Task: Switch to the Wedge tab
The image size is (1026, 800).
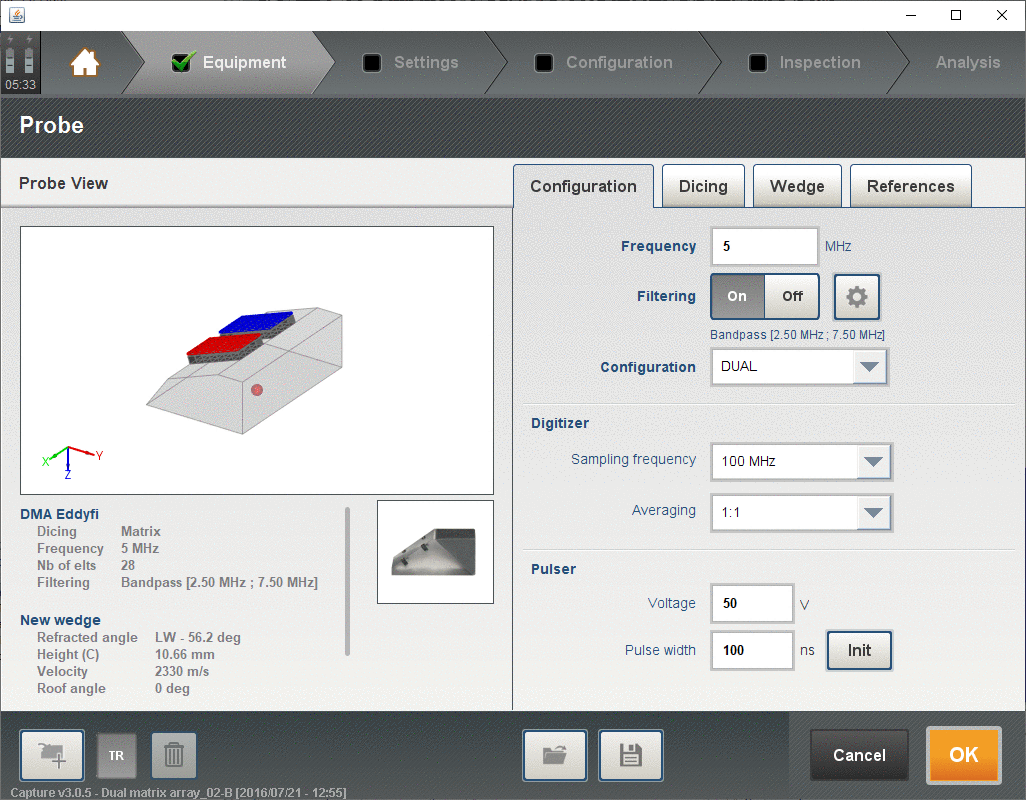Action: [x=797, y=186]
